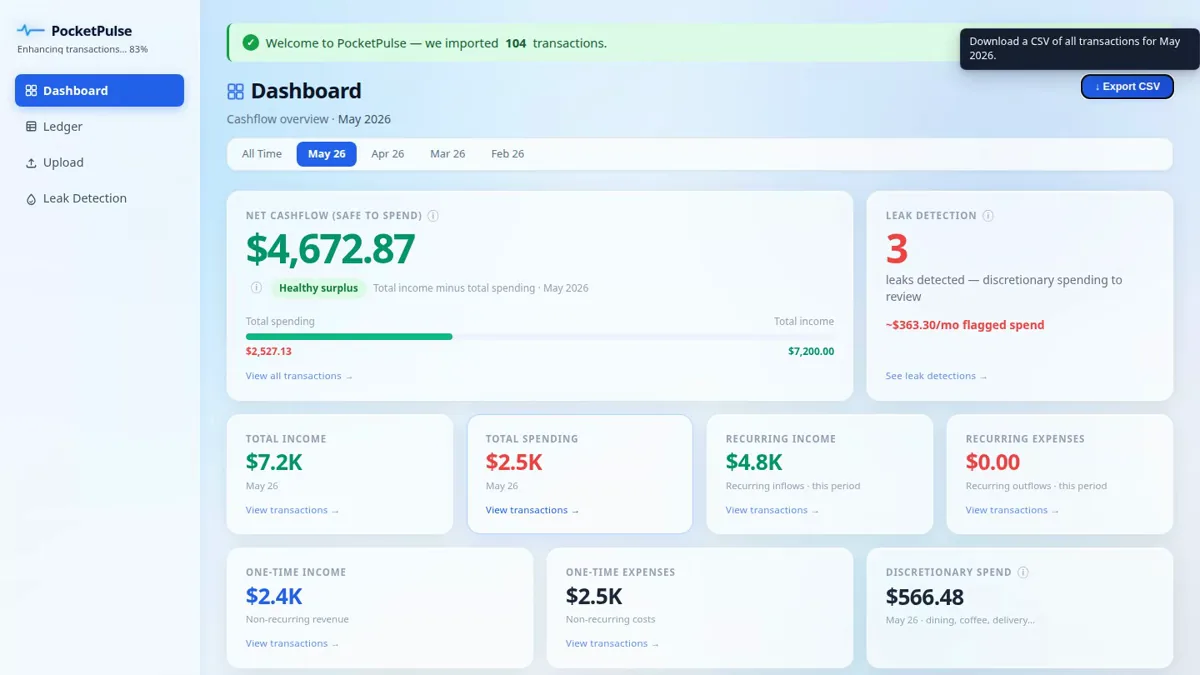Click the Enhancing transactions 83% status text
The width and height of the screenshot is (1200, 675).
(x=83, y=49)
